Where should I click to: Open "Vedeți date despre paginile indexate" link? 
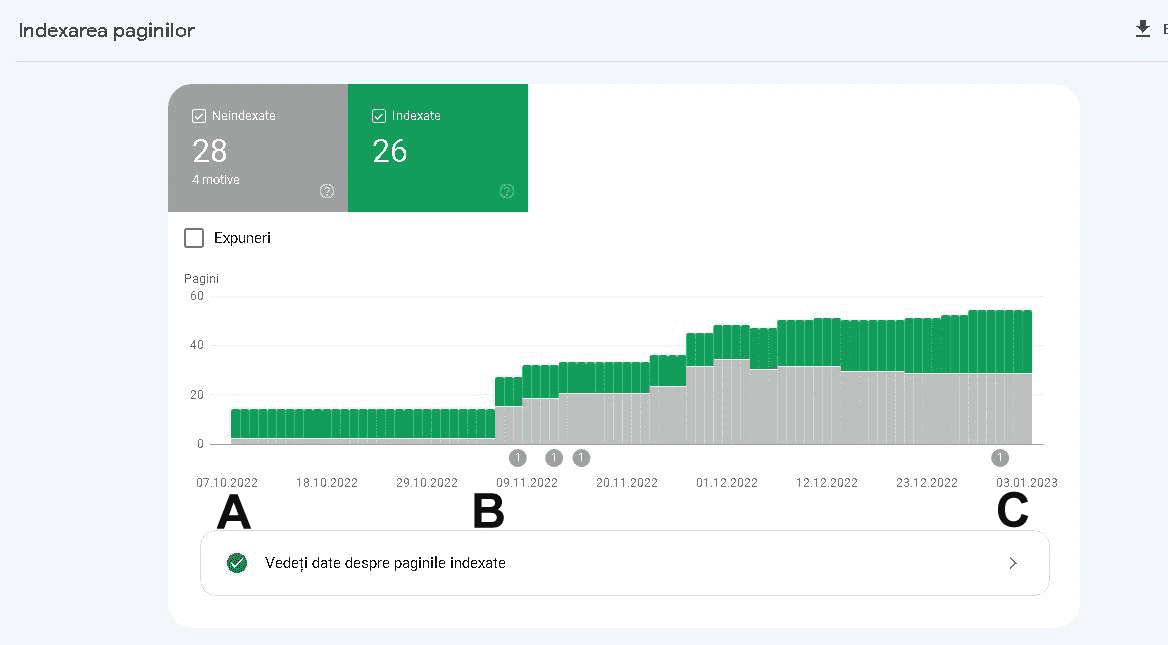(x=385, y=563)
